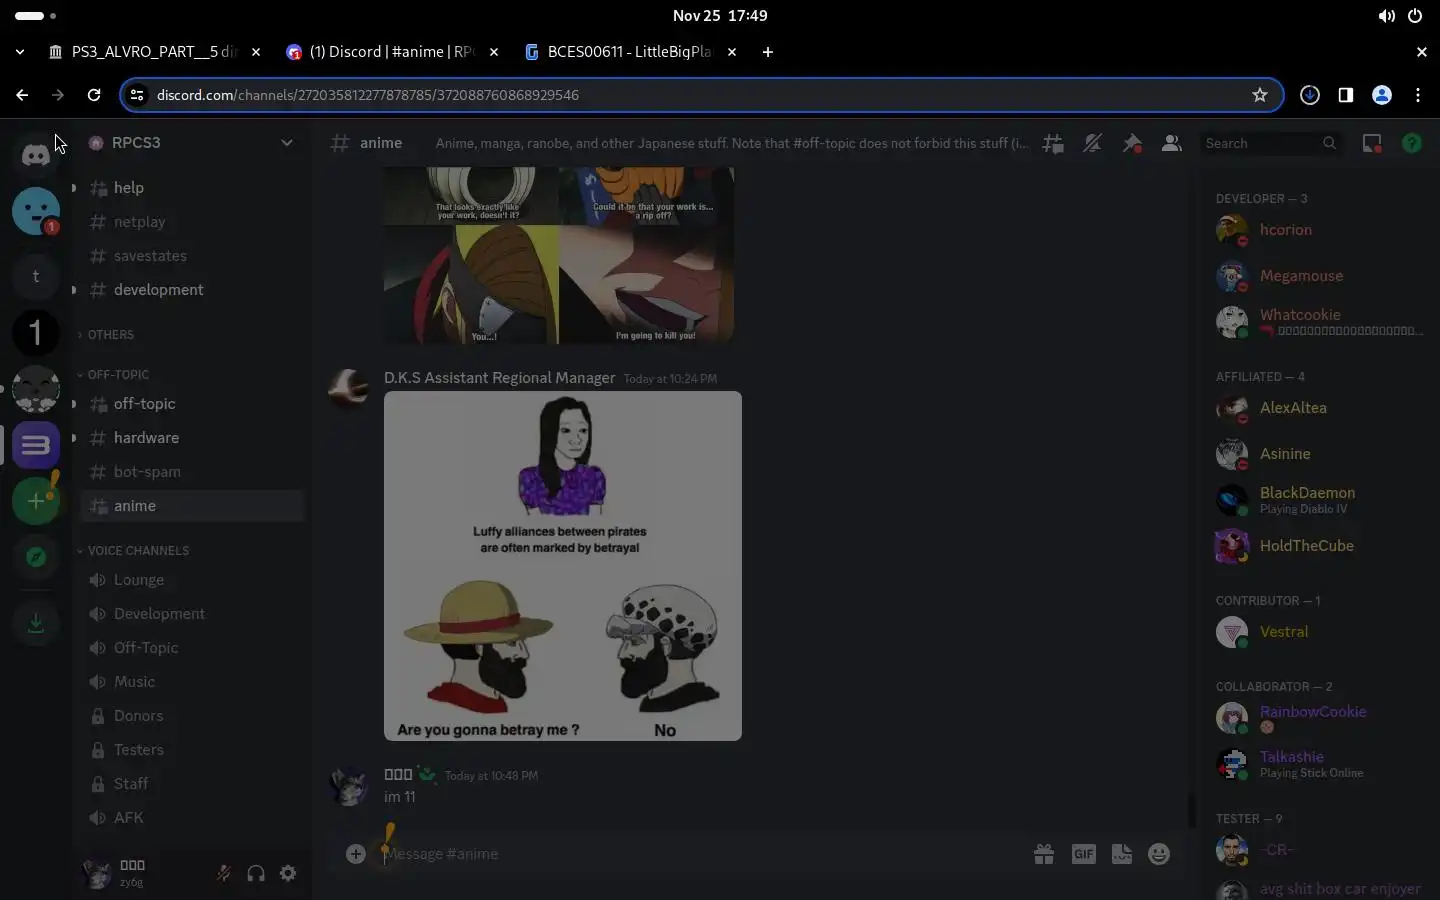The width and height of the screenshot is (1440, 900).
Task: Switch to PS3_ALVRO_PART__5 browser tab
Action: click(155, 52)
